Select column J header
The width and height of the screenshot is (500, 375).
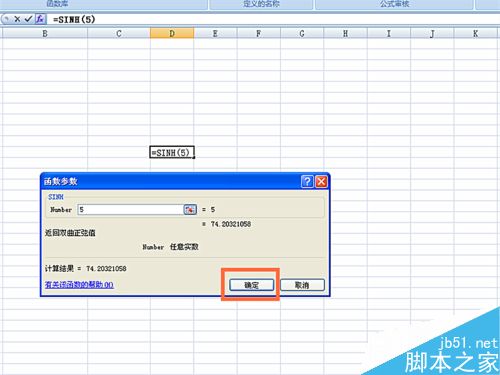pyautogui.click(x=432, y=33)
